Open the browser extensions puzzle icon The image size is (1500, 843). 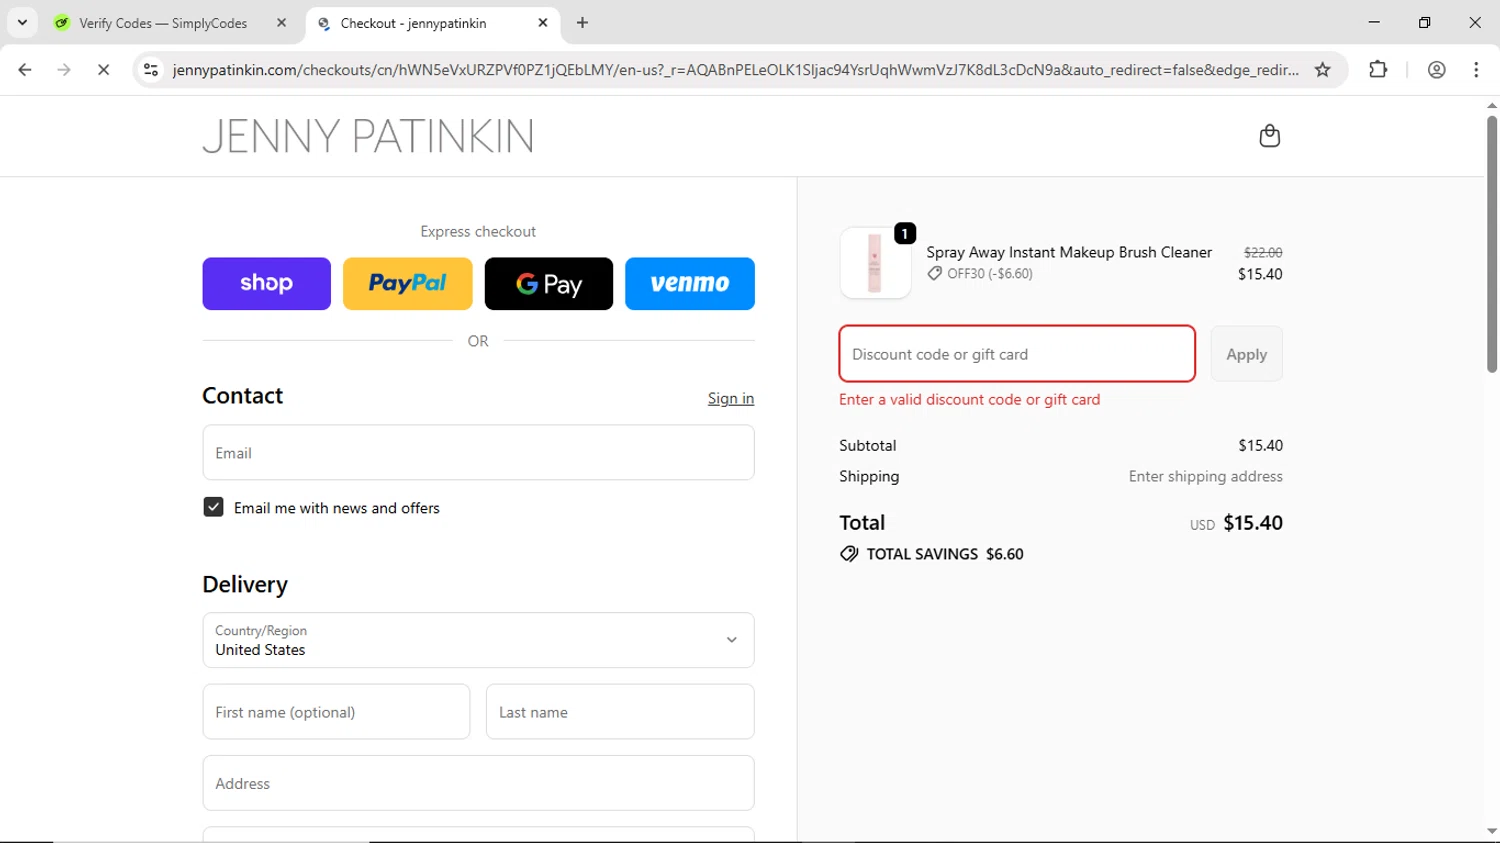(x=1378, y=70)
